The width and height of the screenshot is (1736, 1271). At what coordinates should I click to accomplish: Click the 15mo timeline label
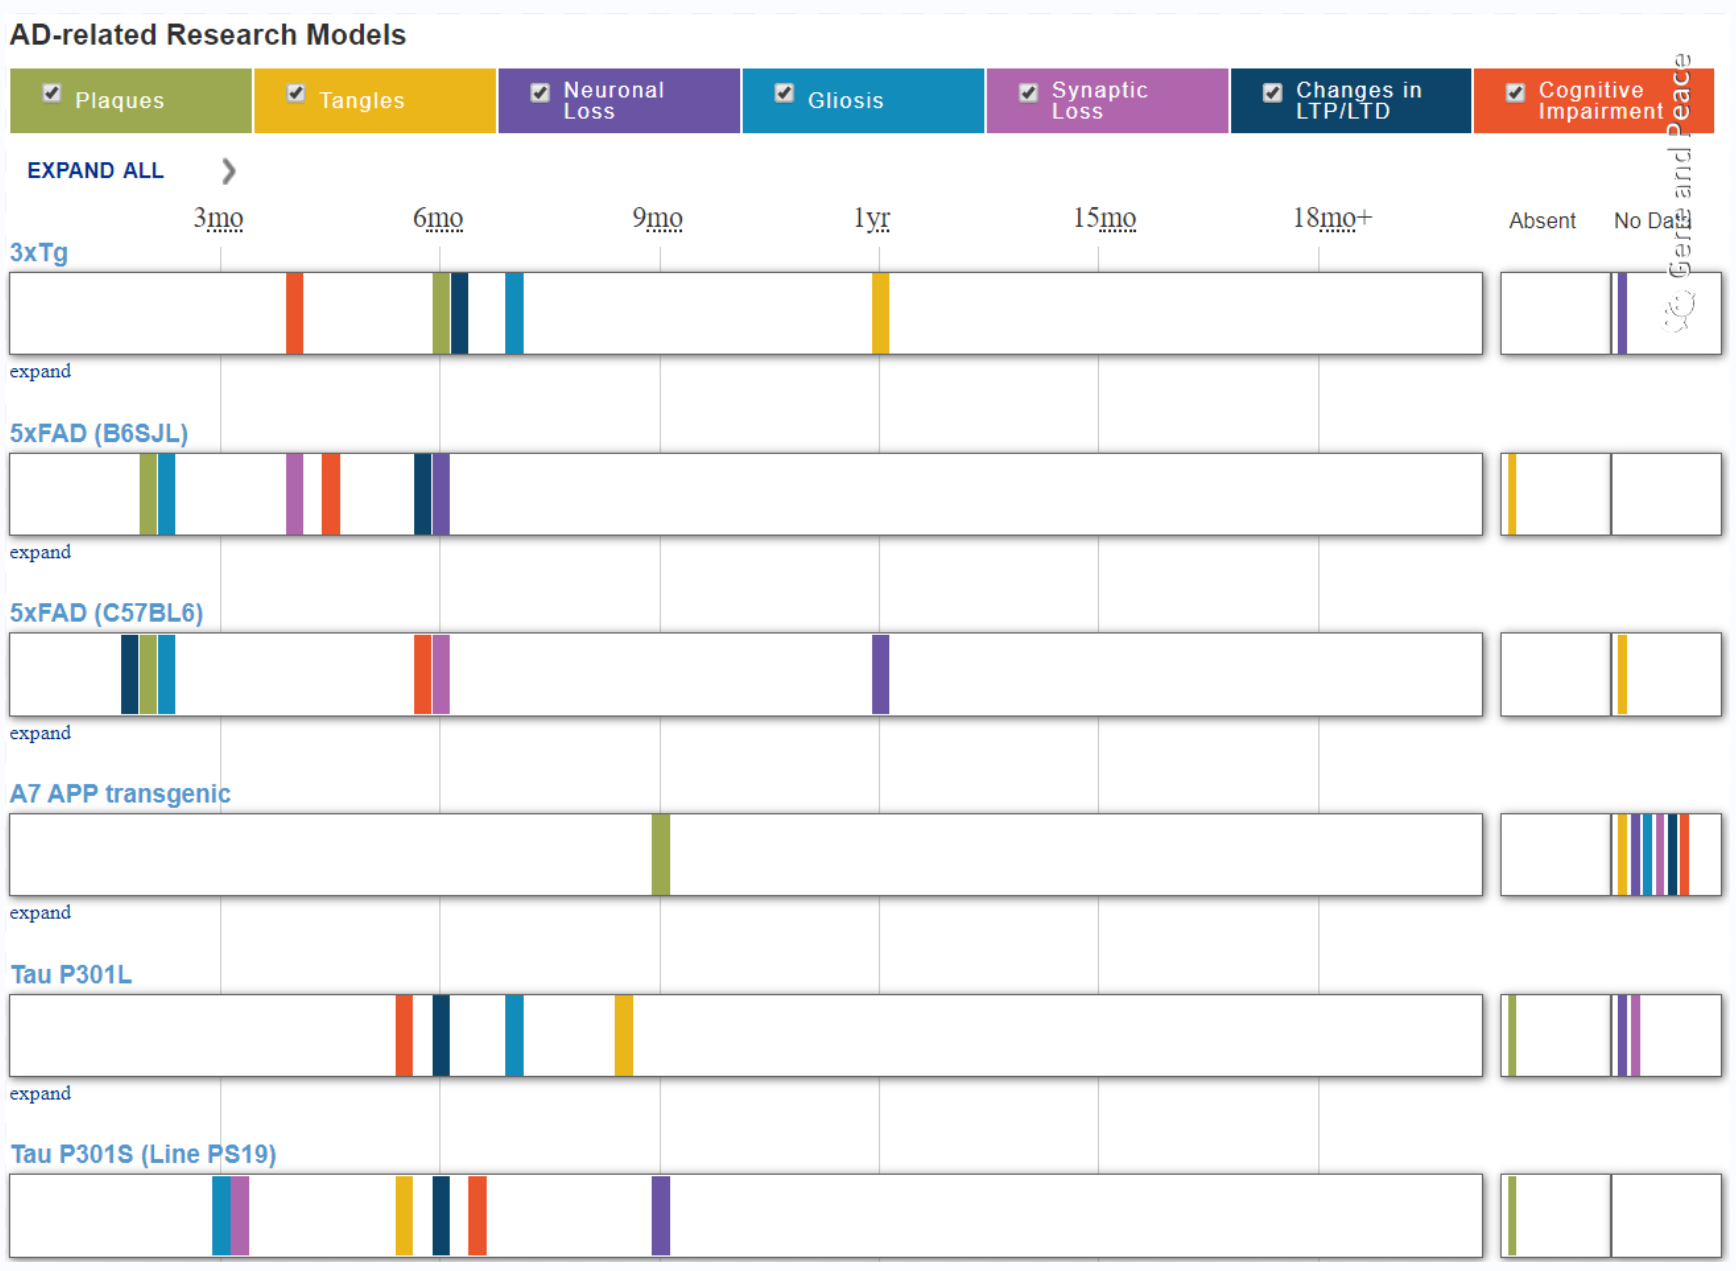pyautogui.click(x=1104, y=218)
